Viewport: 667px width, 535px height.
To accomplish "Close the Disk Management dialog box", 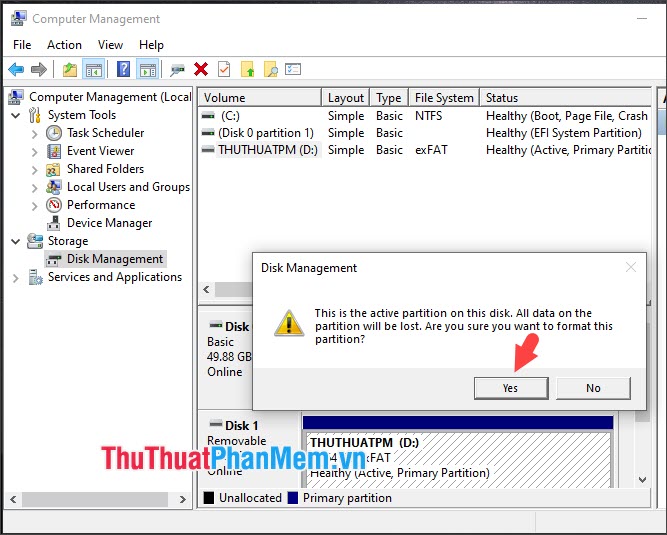I will [630, 268].
